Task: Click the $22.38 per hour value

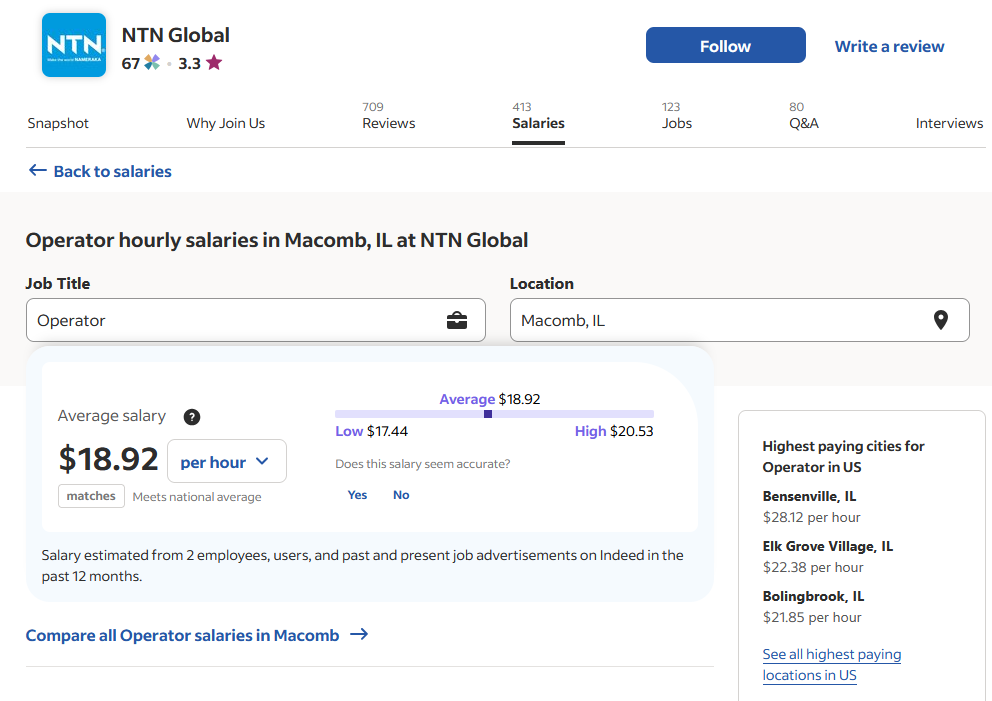Action: pos(813,568)
